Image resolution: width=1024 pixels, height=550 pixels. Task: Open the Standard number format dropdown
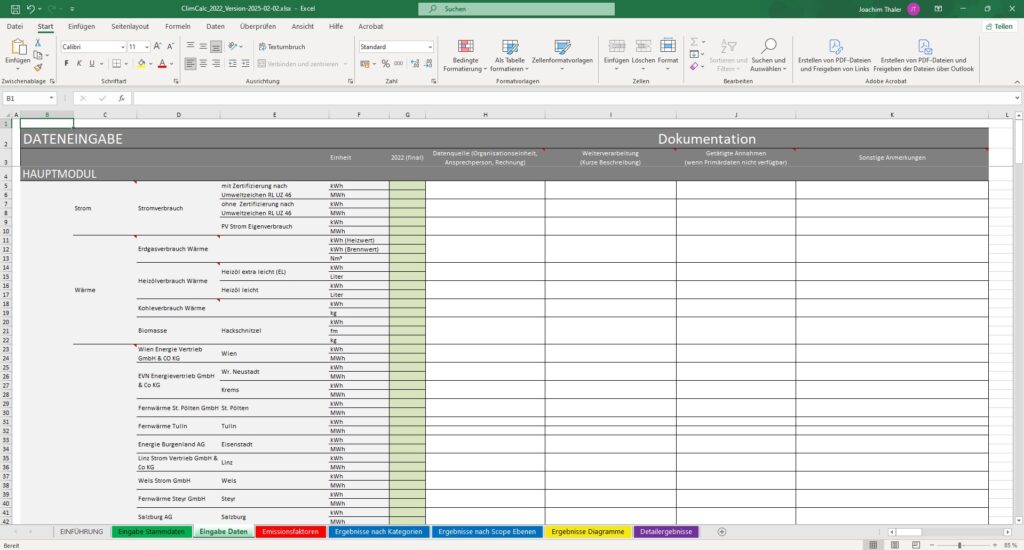click(x=430, y=47)
